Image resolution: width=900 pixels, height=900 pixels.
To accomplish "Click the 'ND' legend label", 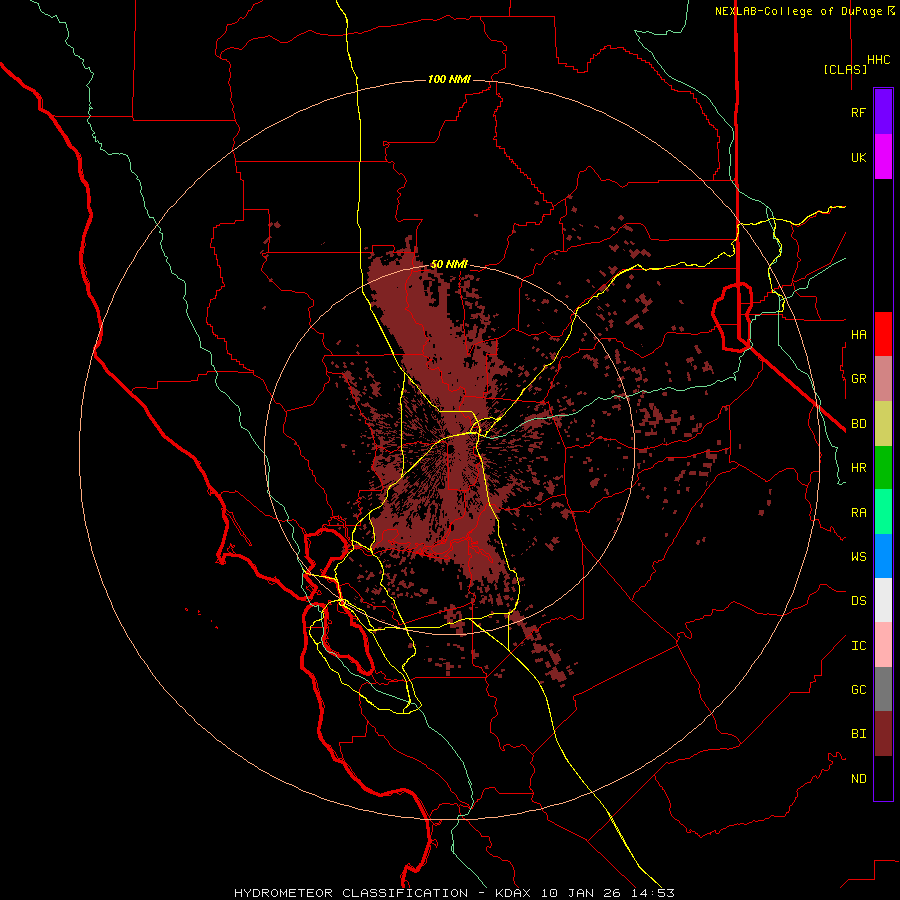I will click(x=858, y=779).
